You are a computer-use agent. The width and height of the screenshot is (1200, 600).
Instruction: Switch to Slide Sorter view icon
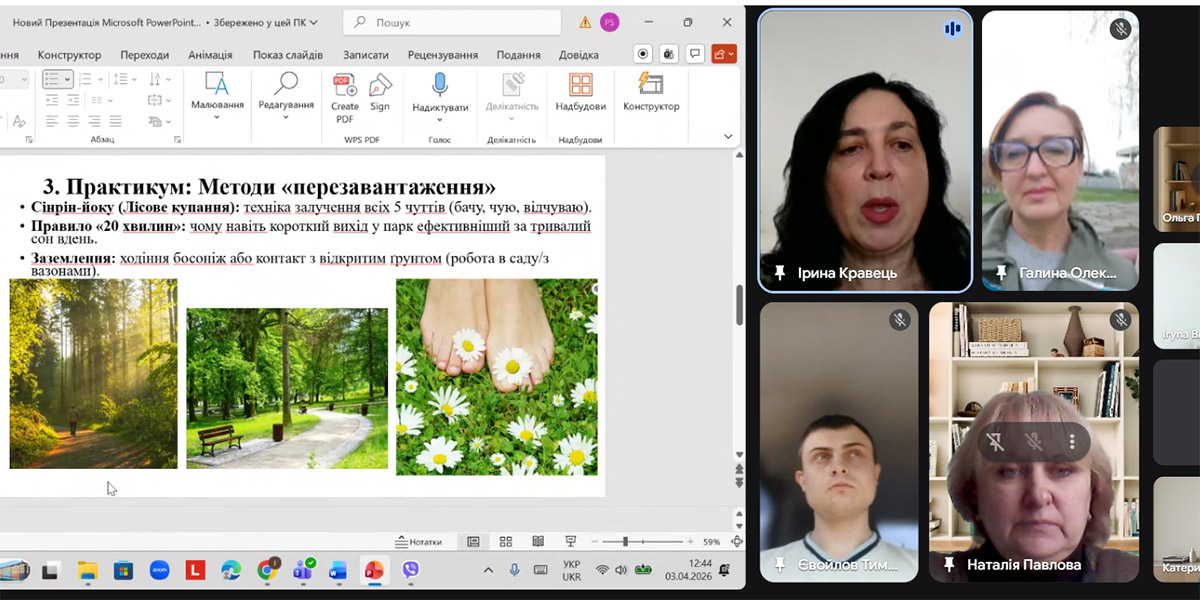(506, 542)
